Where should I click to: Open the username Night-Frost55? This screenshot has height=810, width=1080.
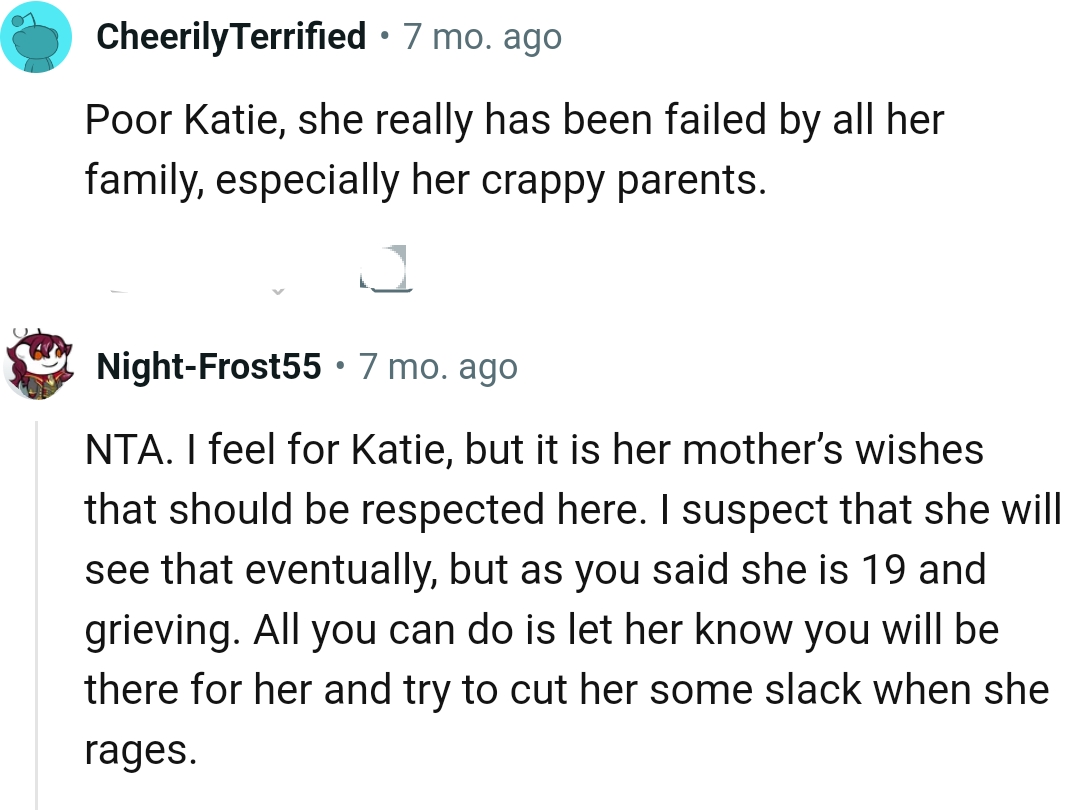coord(207,366)
